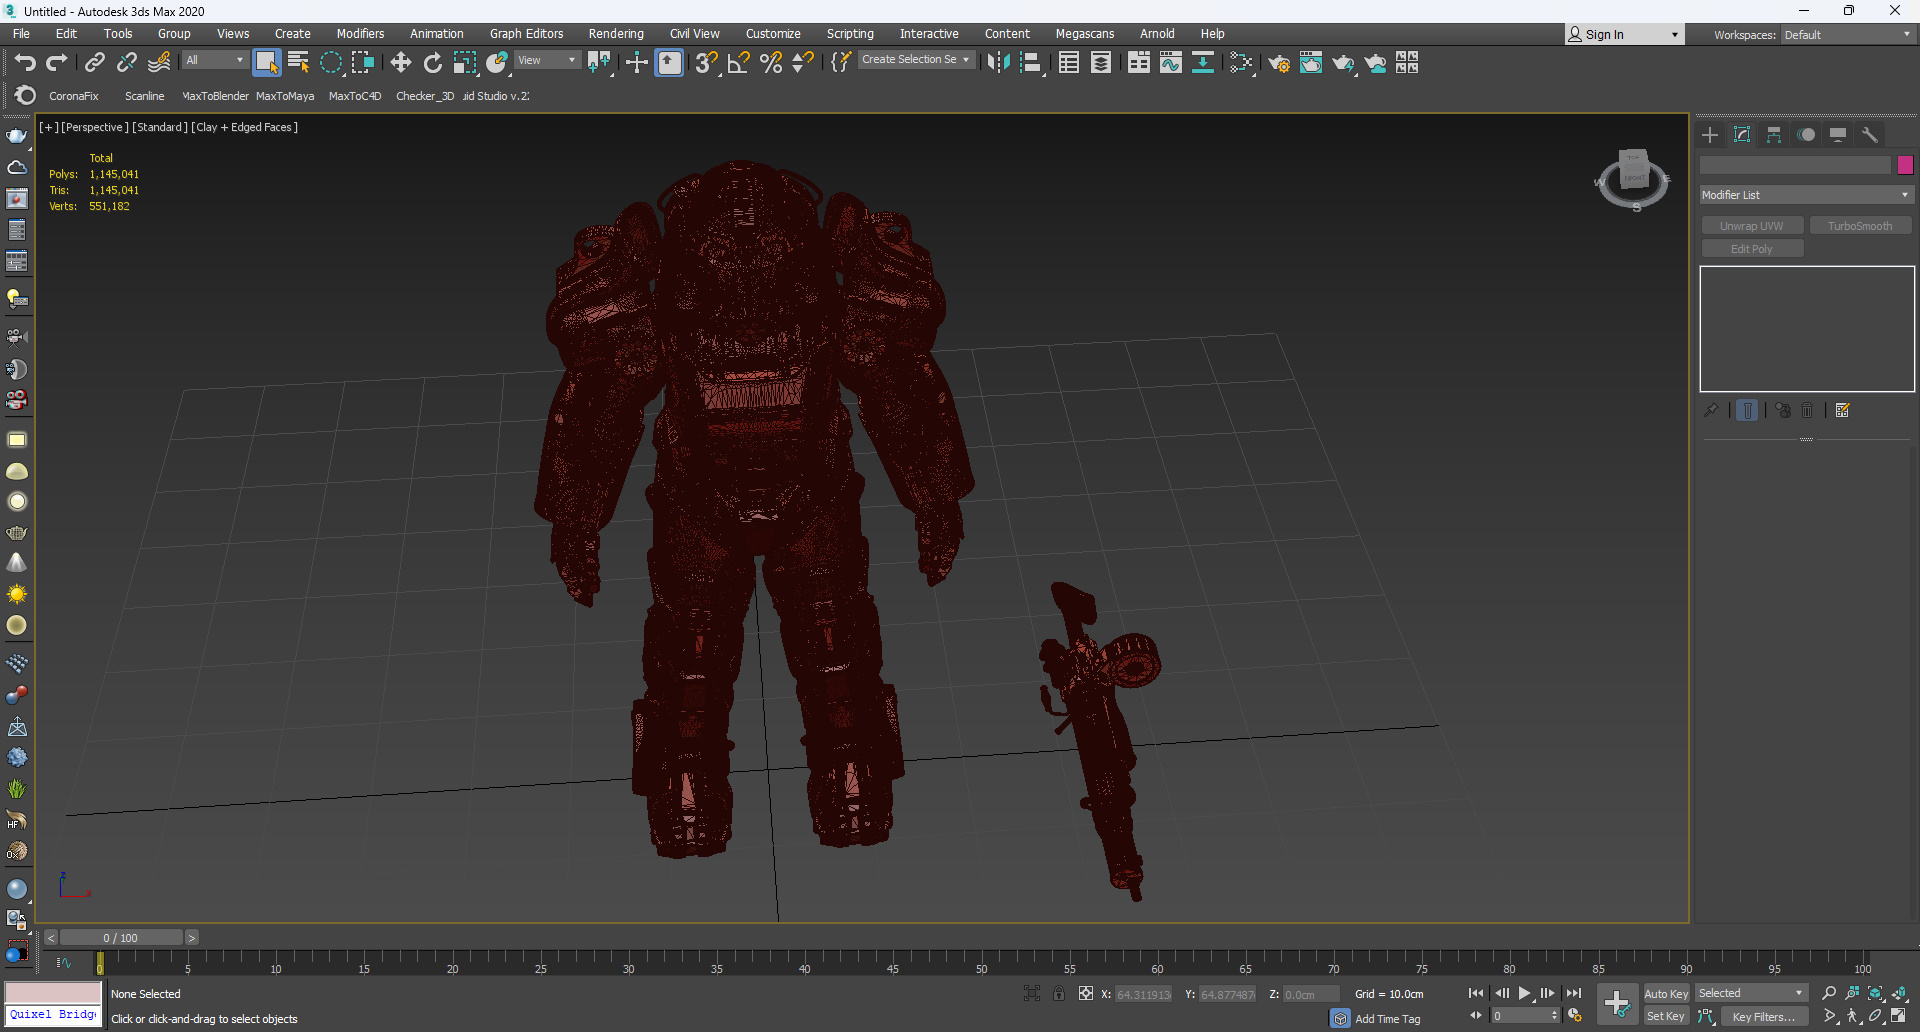The height and width of the screenshot is (1032, 1920).
Task: Open viewport shading label Clay + Edged Faces
Action: pos(245,127)
